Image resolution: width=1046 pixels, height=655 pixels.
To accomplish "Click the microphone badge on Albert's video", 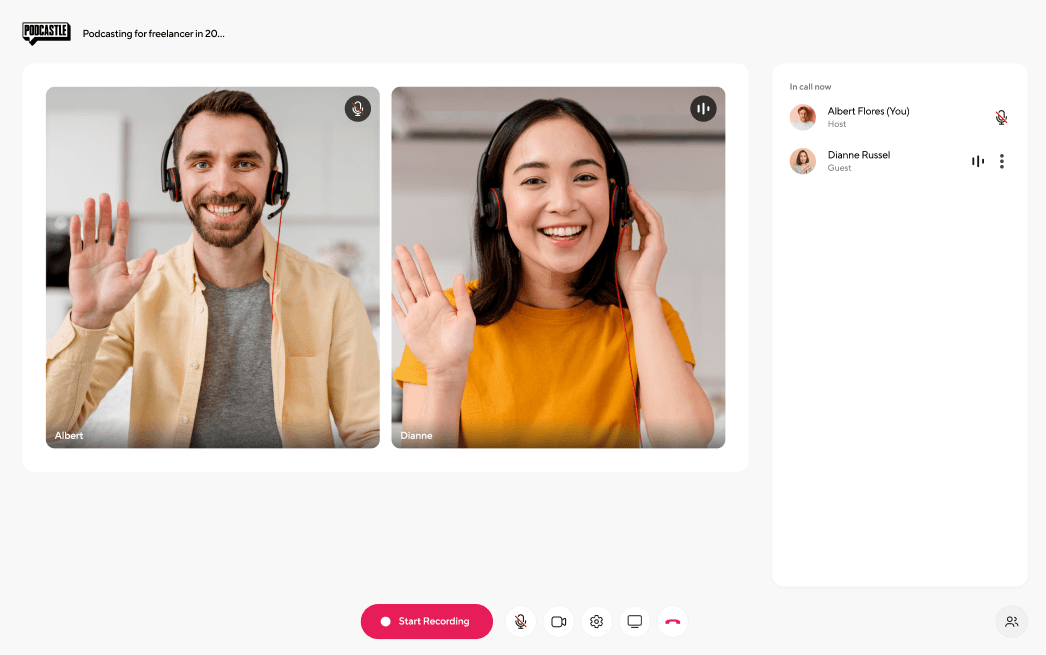I will pos(358,109).
